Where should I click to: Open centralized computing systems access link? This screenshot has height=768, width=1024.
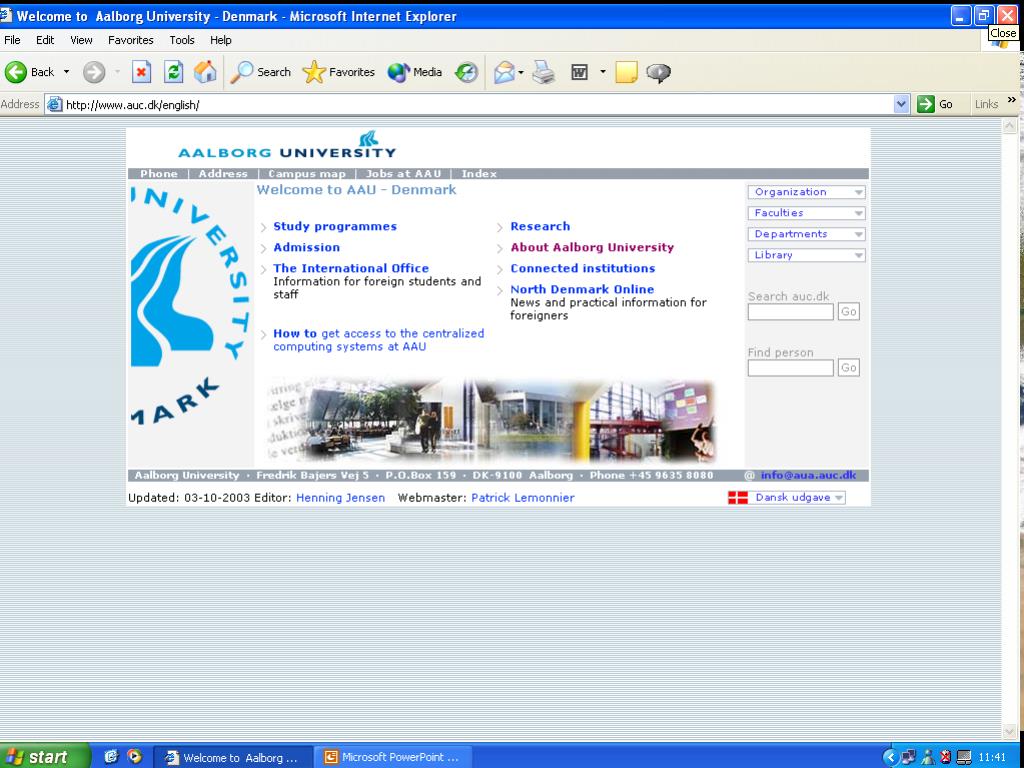pyautogui.click(x=379, y=340)
